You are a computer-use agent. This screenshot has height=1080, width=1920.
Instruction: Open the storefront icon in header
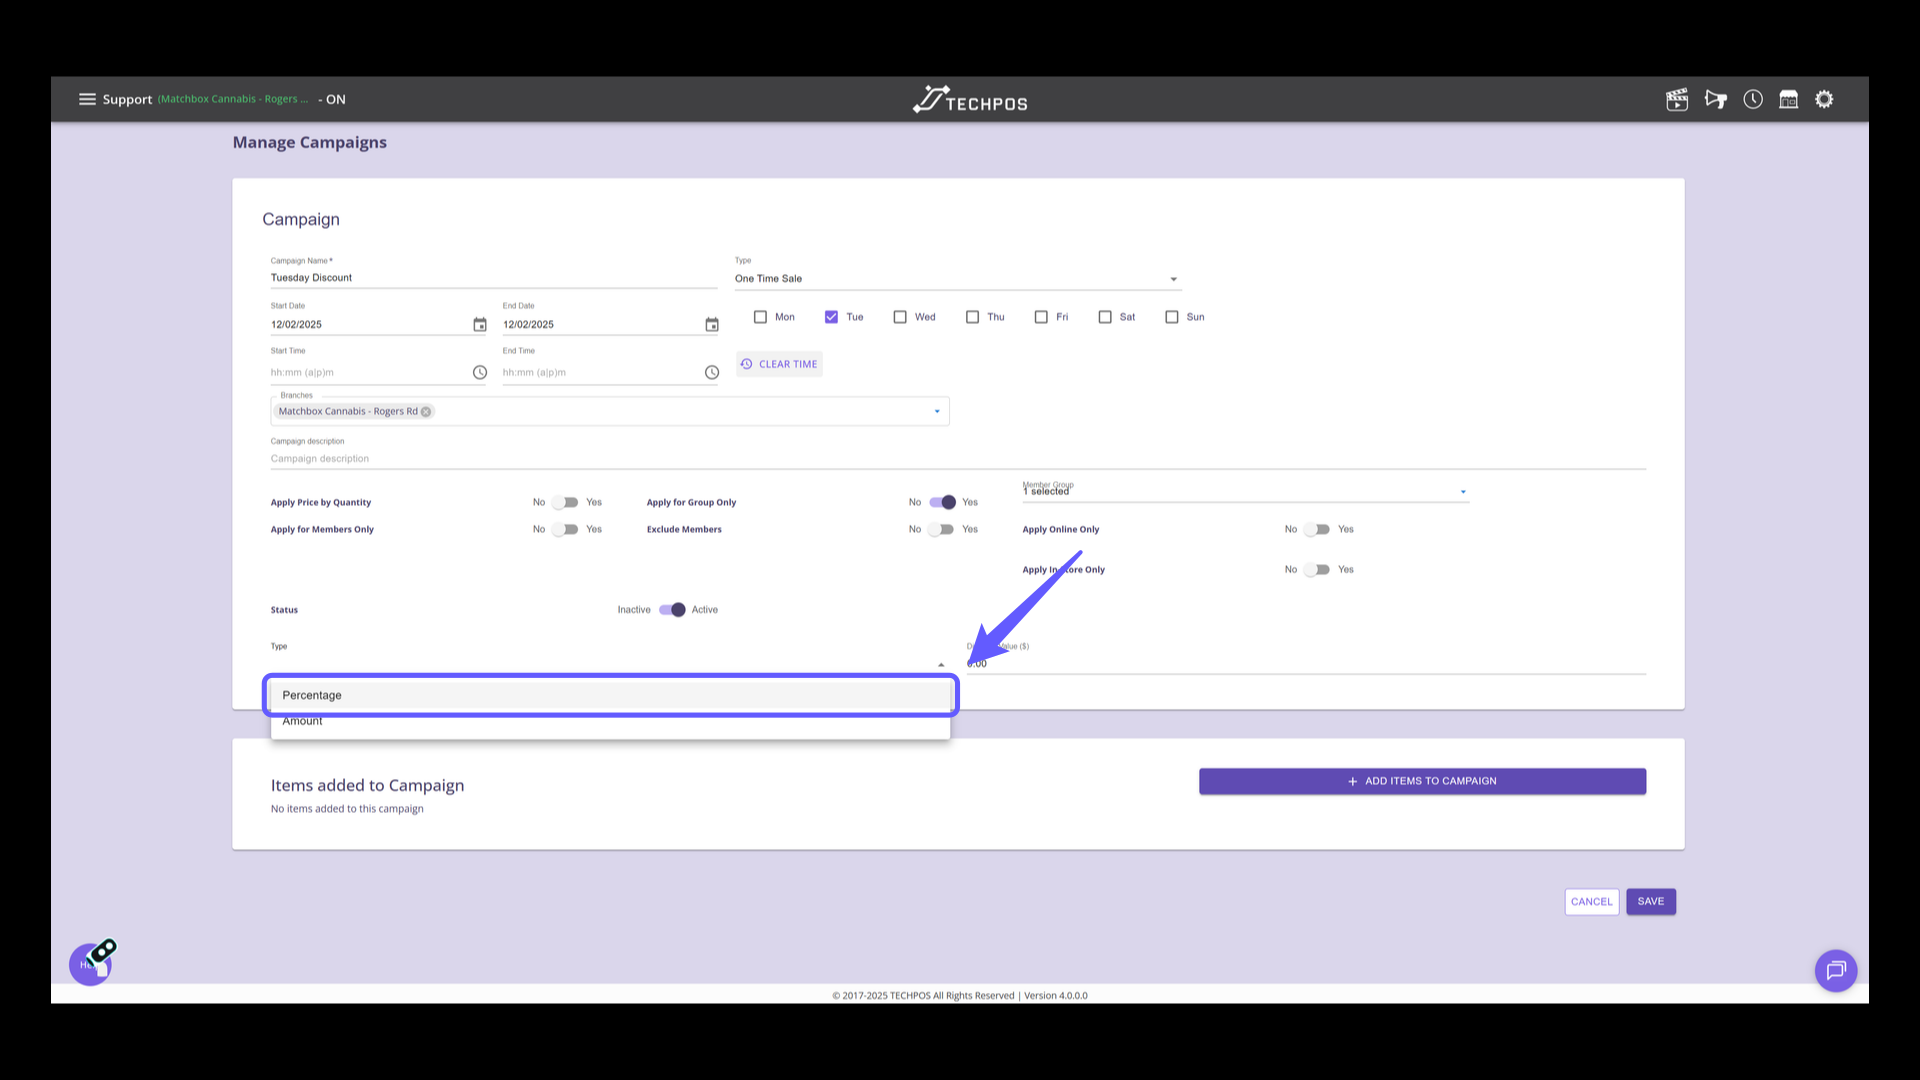(1789, 100)
